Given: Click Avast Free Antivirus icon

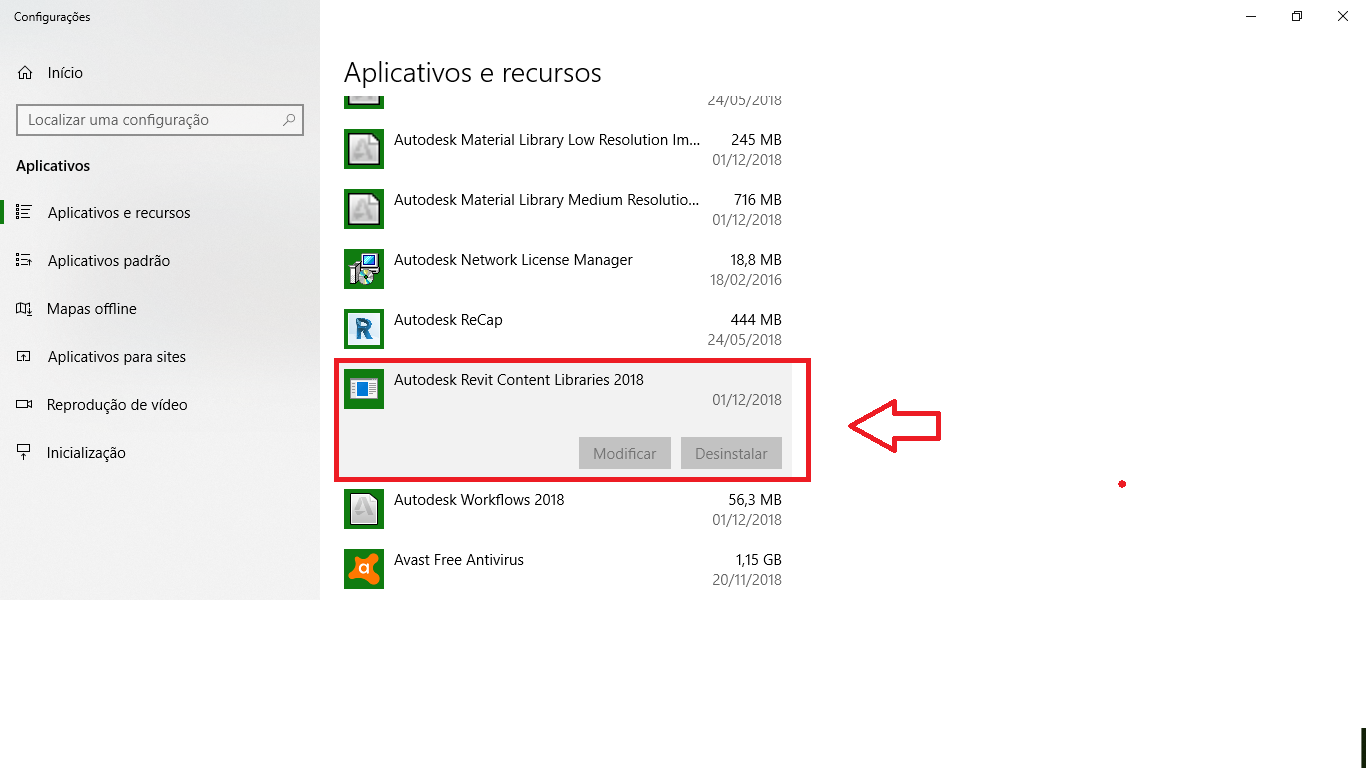Looking at the screenshot, I should pos(364,570).
